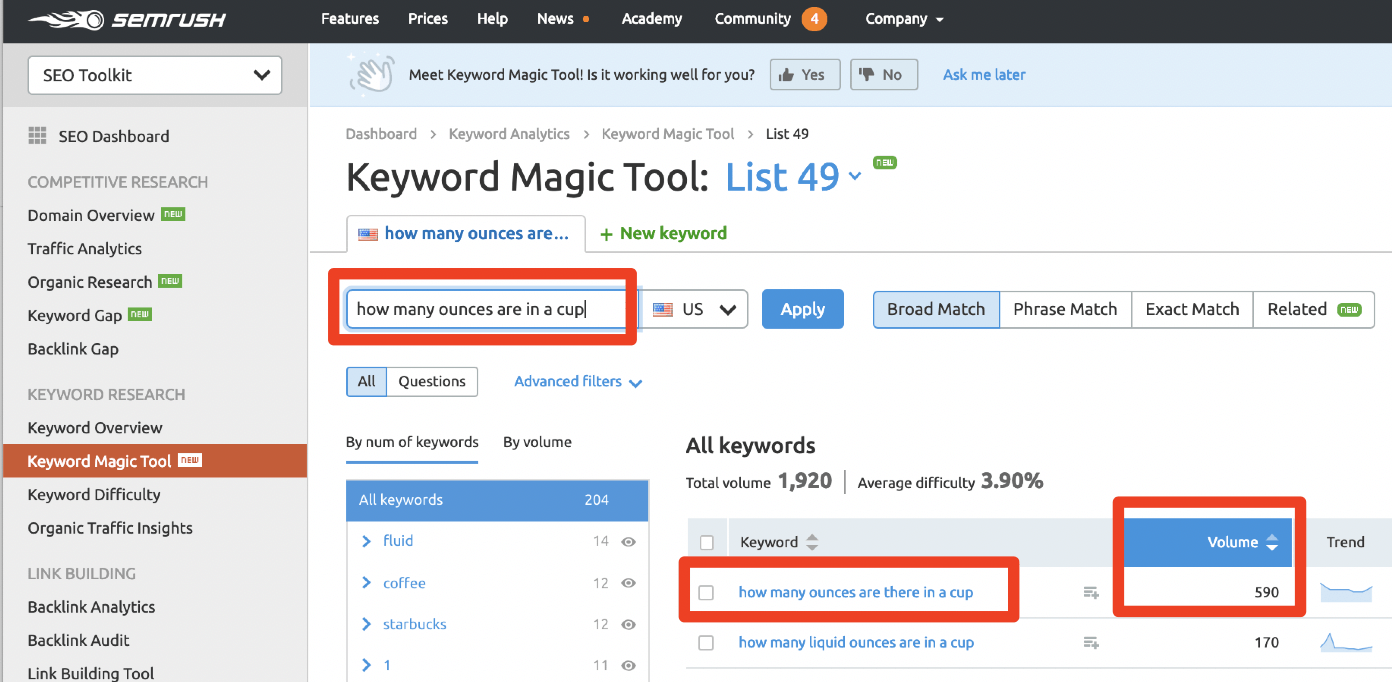1392x682 pixels.
Task: Open Keyword Difficulty in sidebar
Action: coord(94,495)
